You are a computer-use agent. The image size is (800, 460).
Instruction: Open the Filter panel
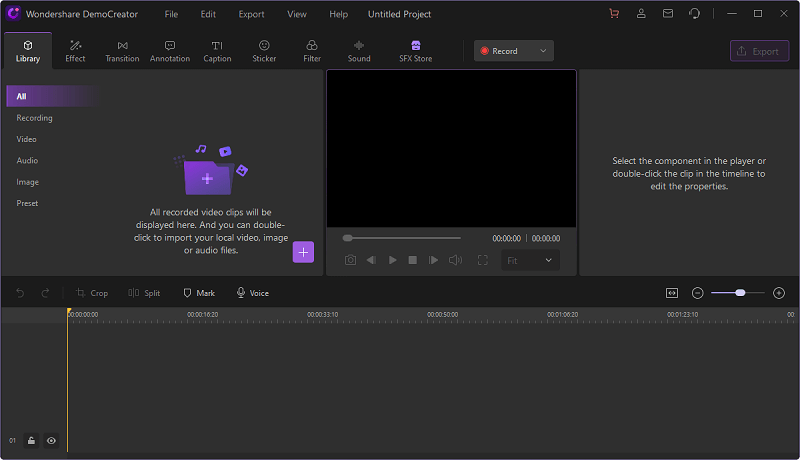point(312,51)
